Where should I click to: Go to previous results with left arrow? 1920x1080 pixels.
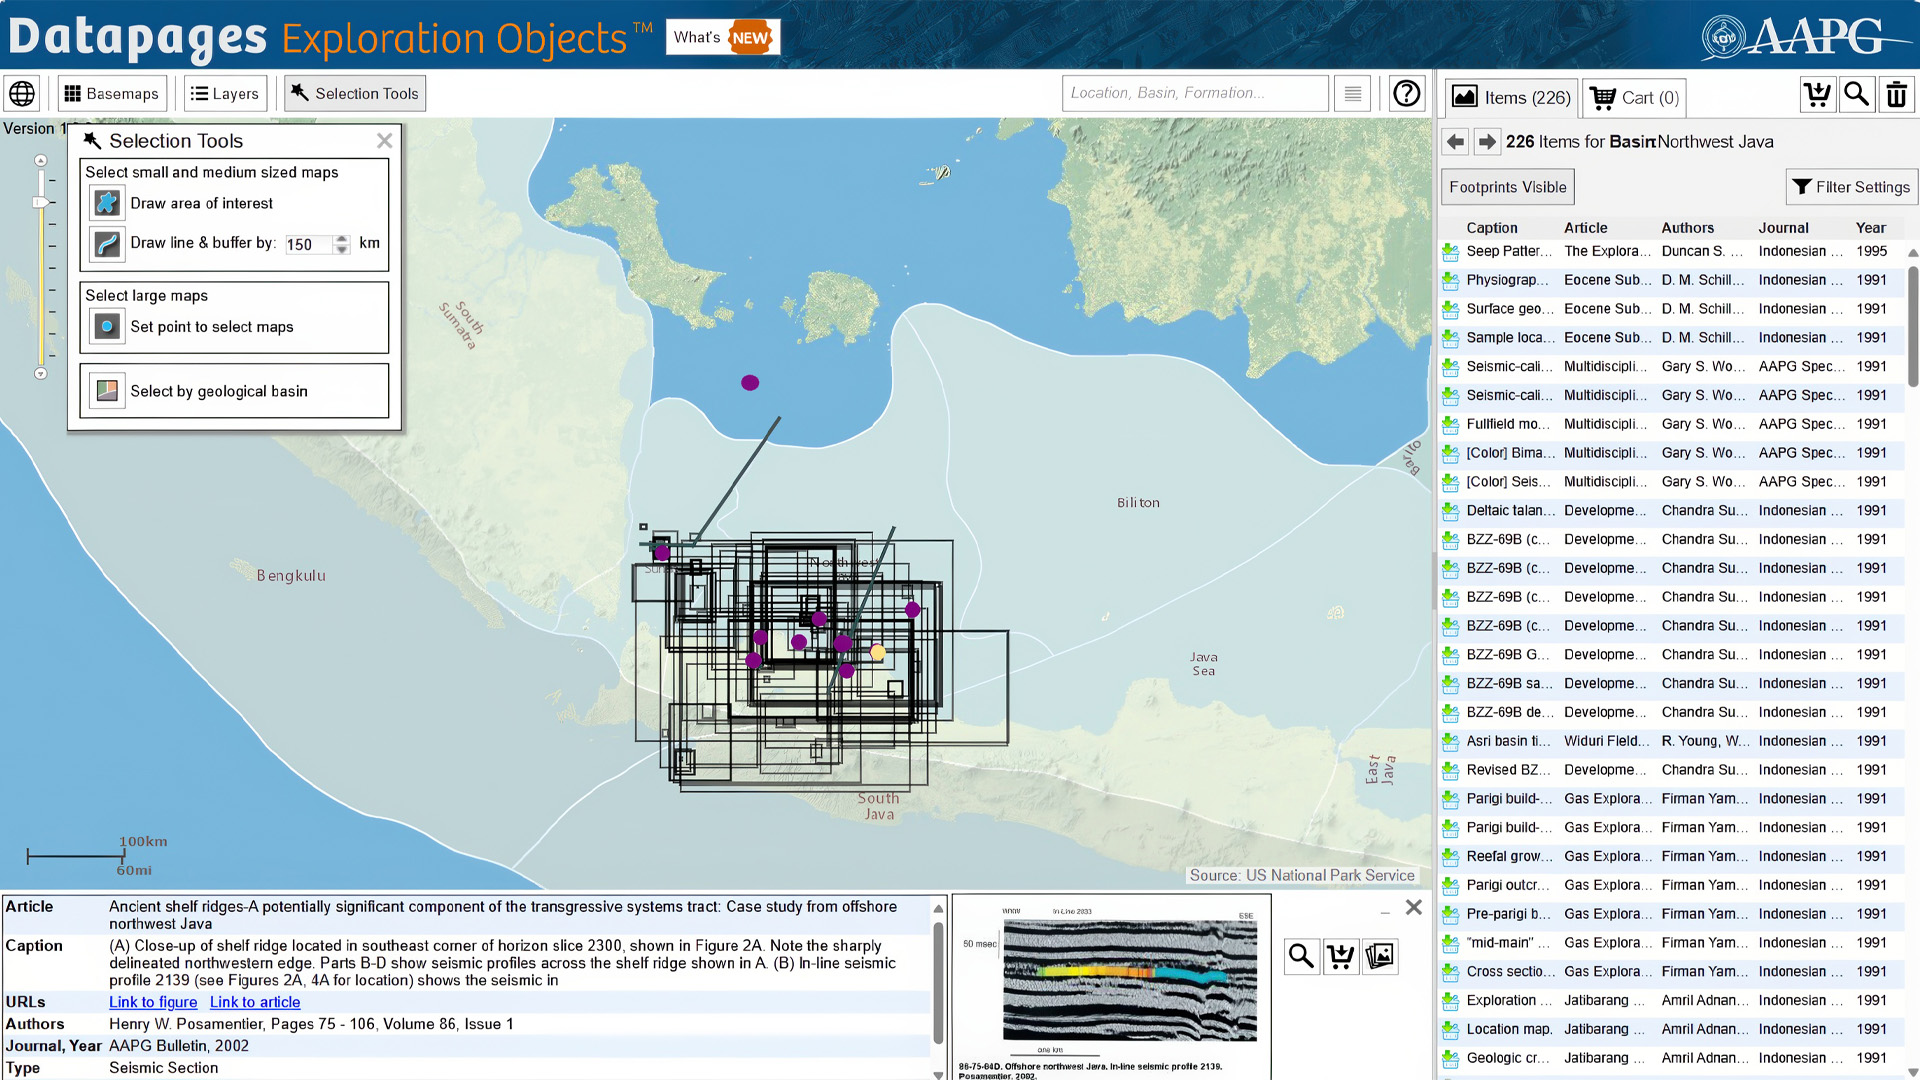1456,142
